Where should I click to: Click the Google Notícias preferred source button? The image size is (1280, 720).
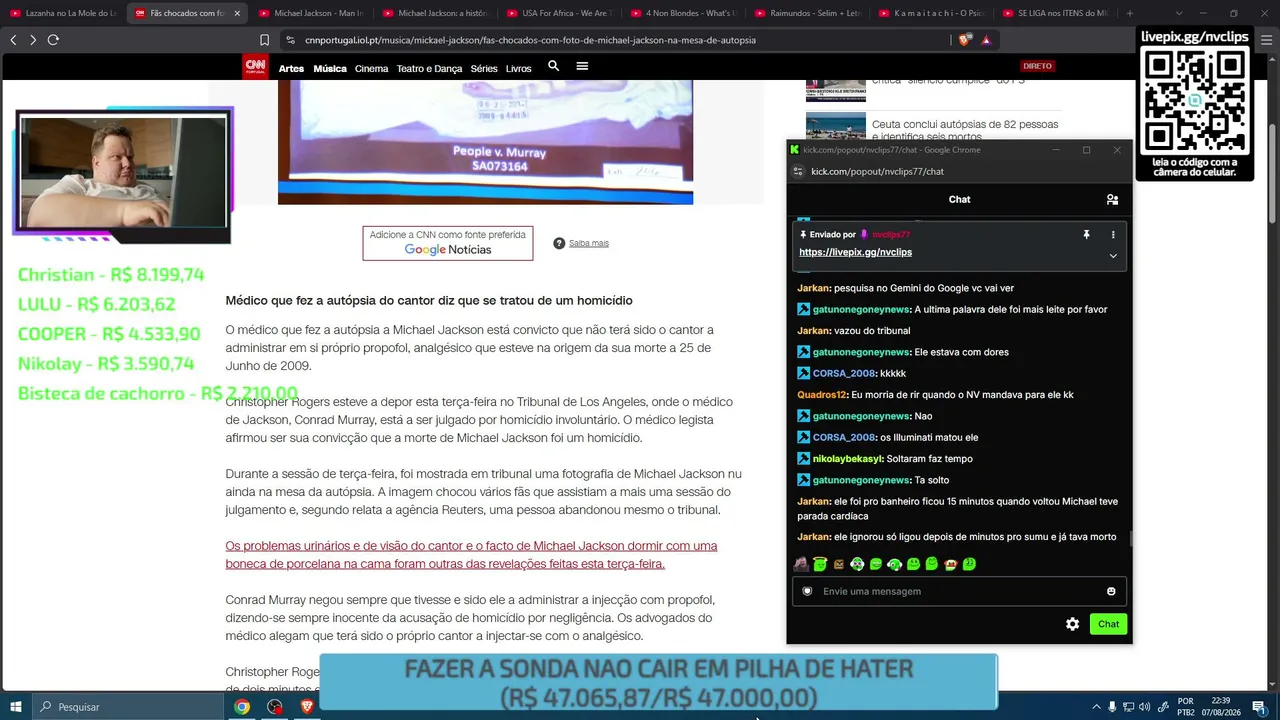448,243
